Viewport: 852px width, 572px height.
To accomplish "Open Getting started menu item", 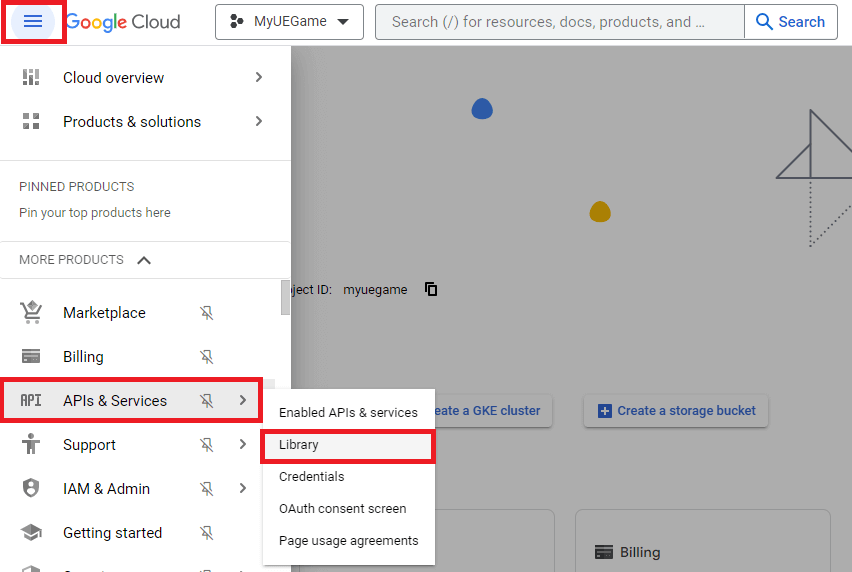I will pyautogui.click(x=112, y=533).
